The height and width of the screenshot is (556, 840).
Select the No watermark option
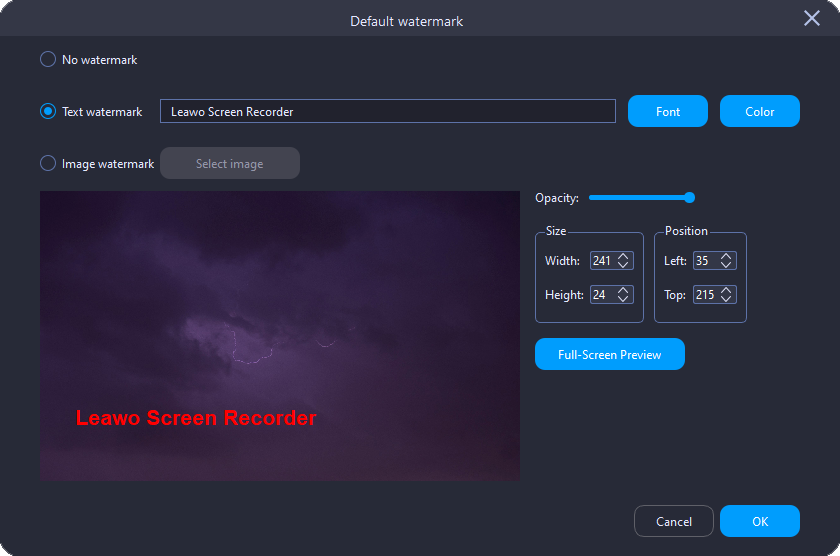click(x=48, y=59)
